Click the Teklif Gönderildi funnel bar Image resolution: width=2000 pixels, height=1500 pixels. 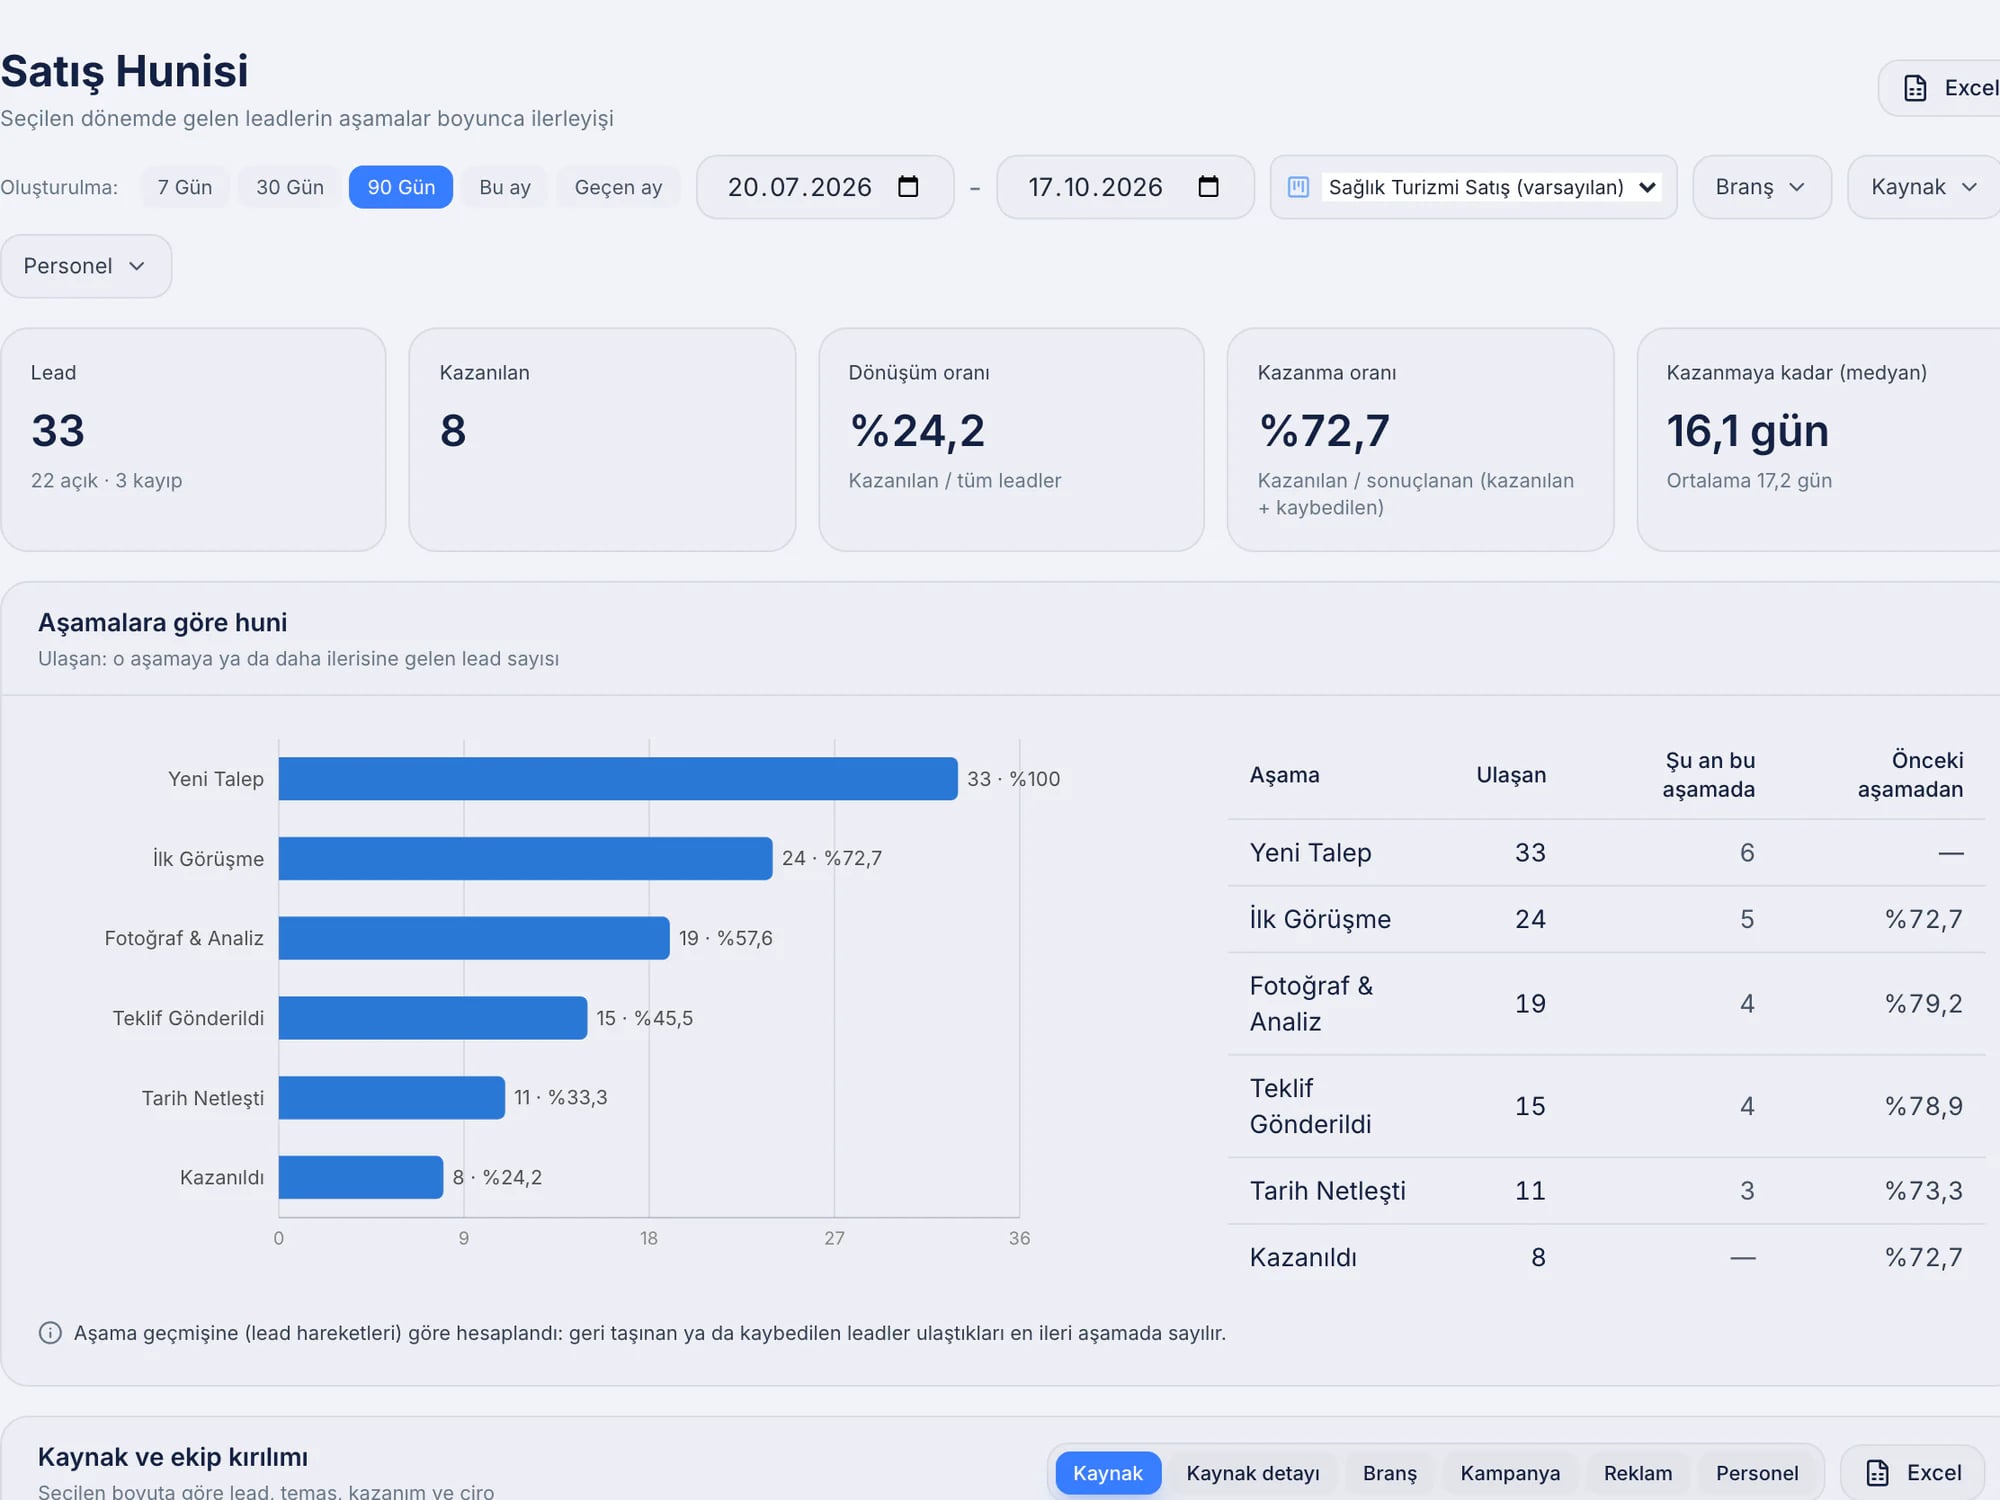point(433,1018)
